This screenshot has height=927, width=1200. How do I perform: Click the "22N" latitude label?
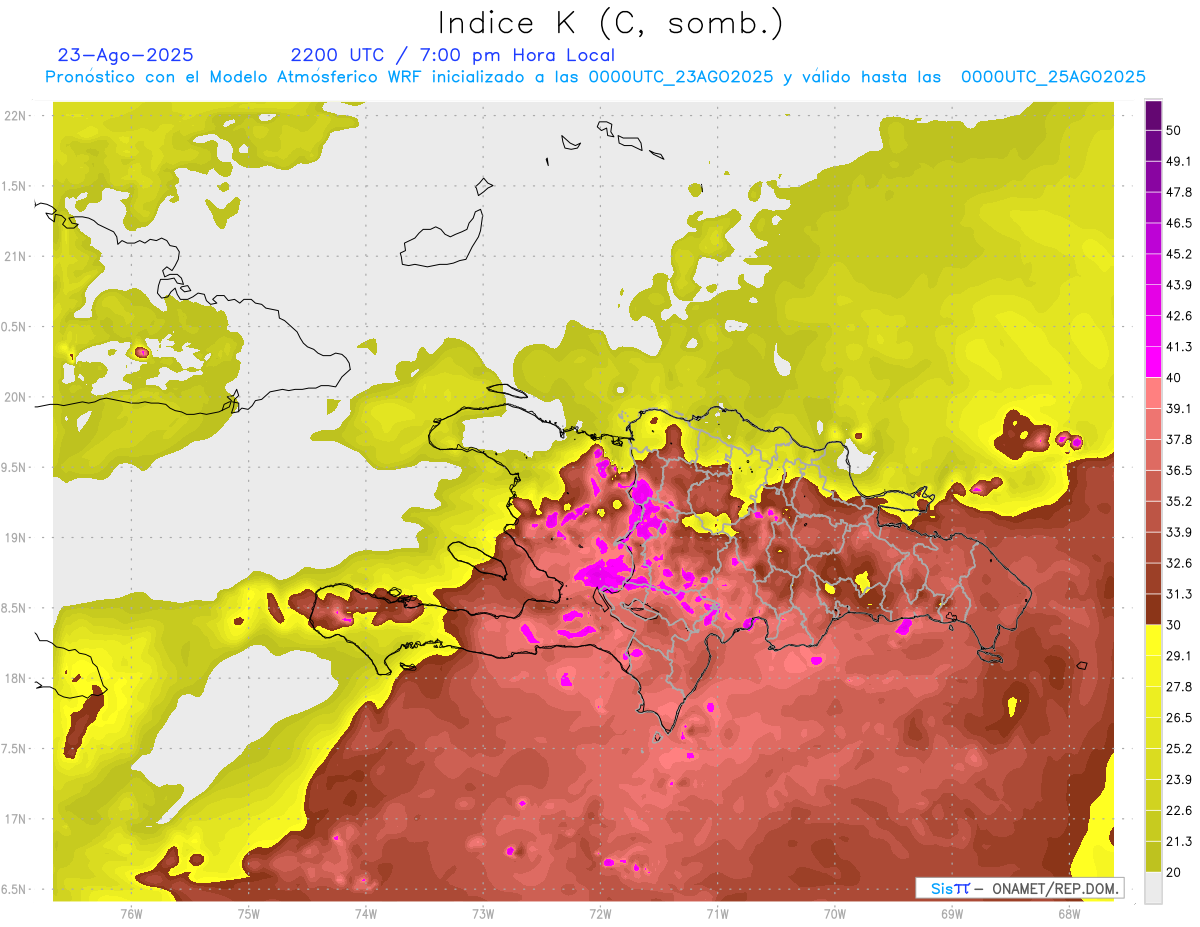point(14,115)
